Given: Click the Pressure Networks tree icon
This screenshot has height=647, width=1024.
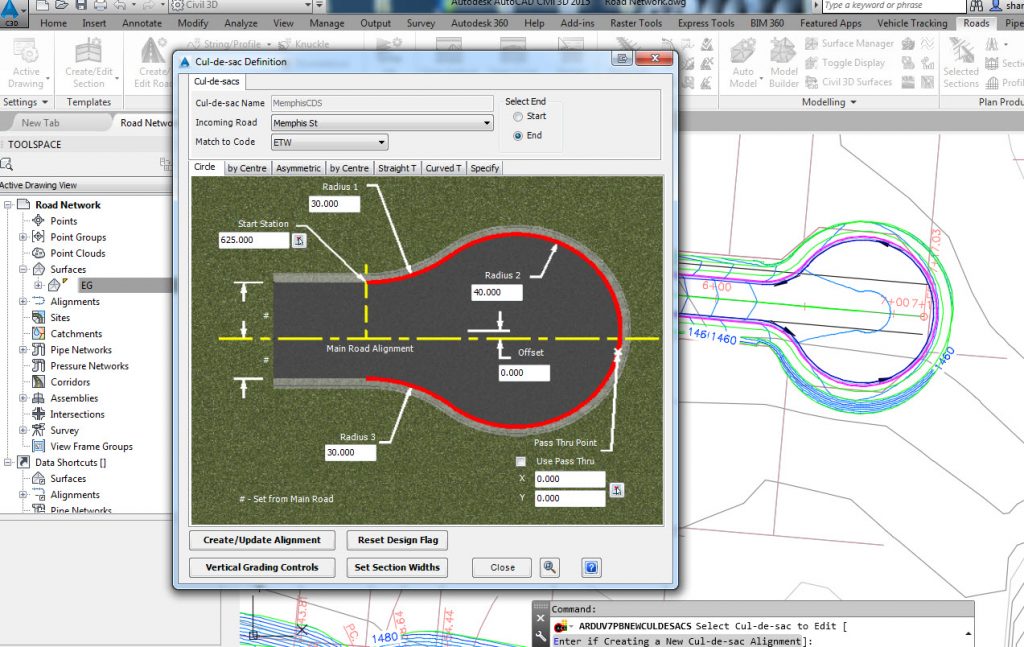Looking at the screenshot, I should click(39, 366).
